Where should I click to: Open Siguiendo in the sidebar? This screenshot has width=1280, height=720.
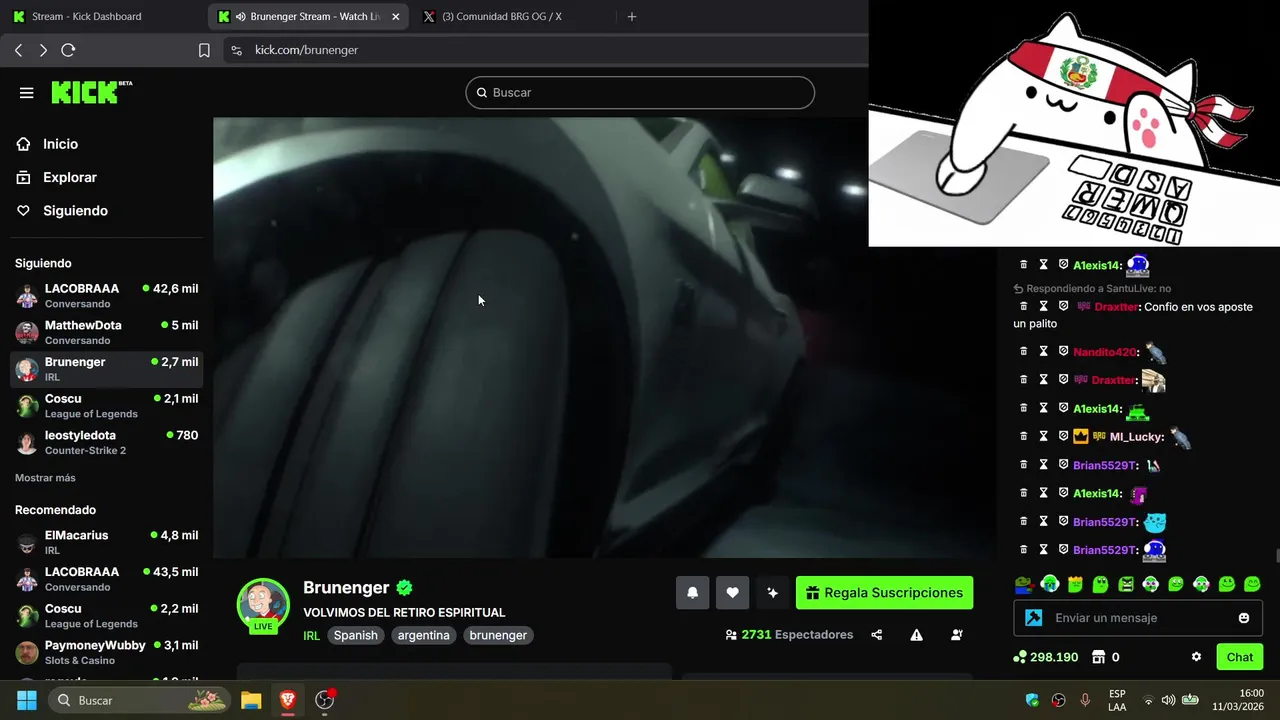[75, 211]
